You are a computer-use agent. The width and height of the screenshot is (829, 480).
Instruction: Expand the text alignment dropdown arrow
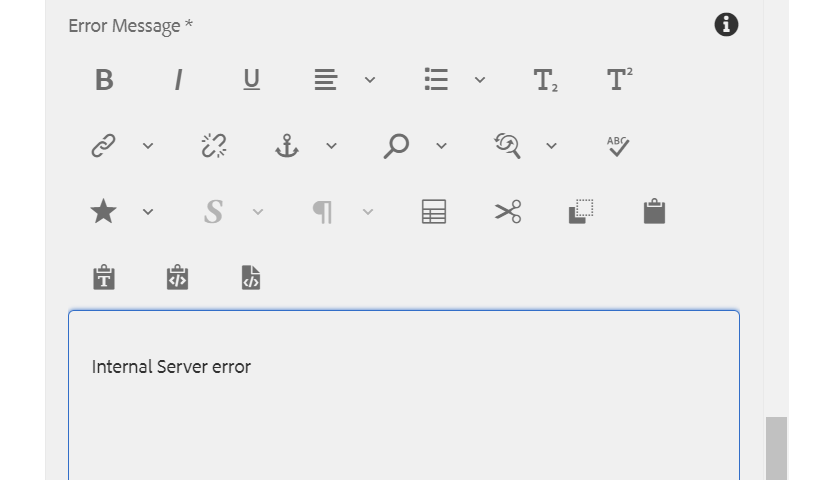[370, 80]
